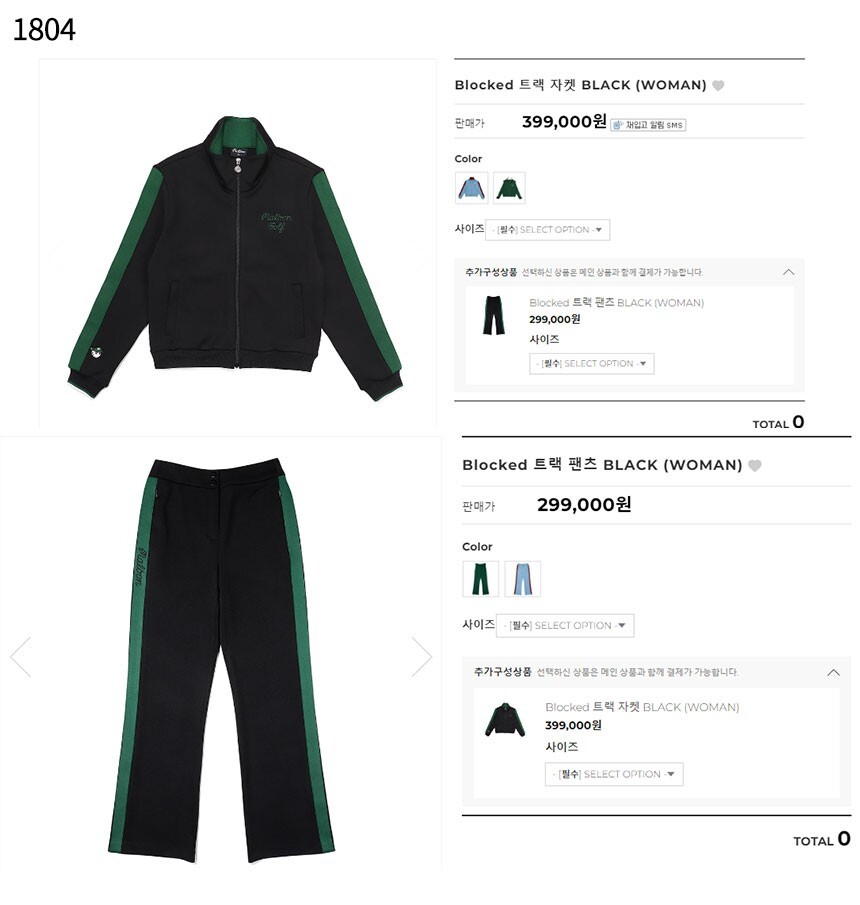Select the light blue pants color swatch
Image resolution: width=860 pixels, height=905 pixels.
point(522,579)
